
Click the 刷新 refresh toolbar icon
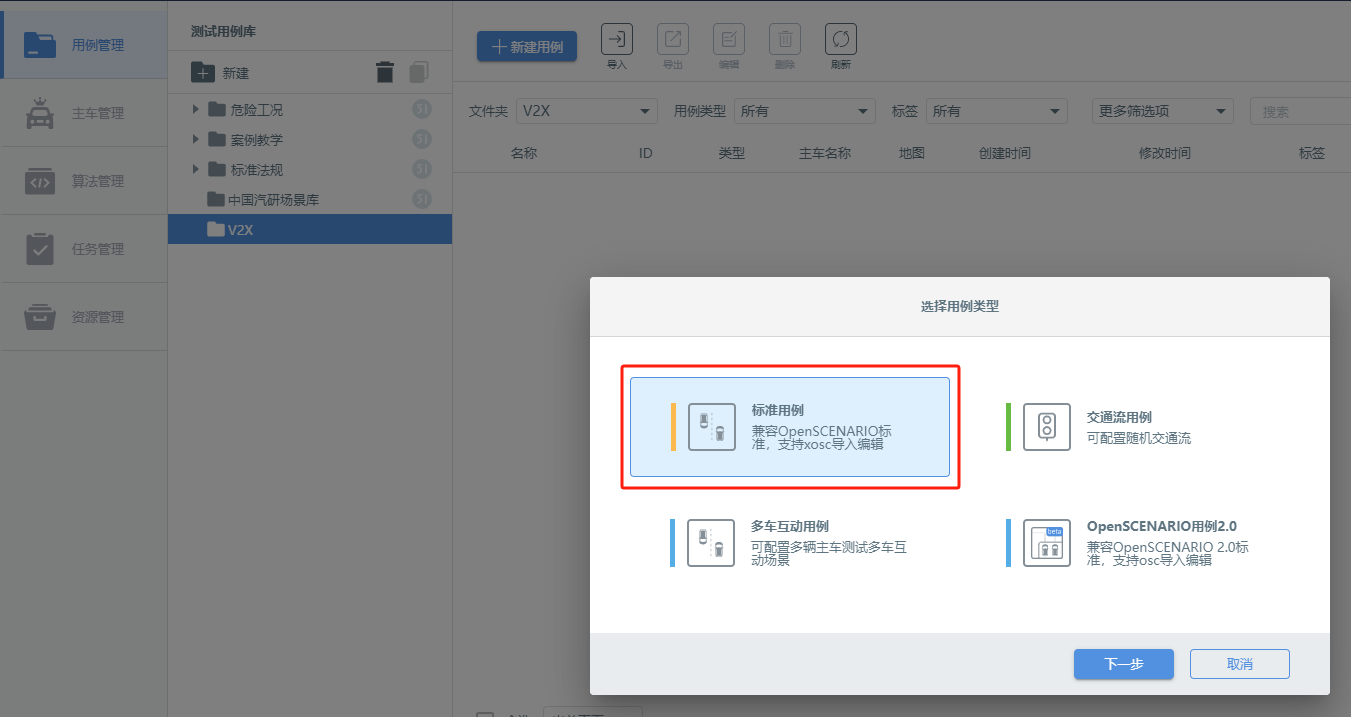pyautogui.click(x=841, y=40)
